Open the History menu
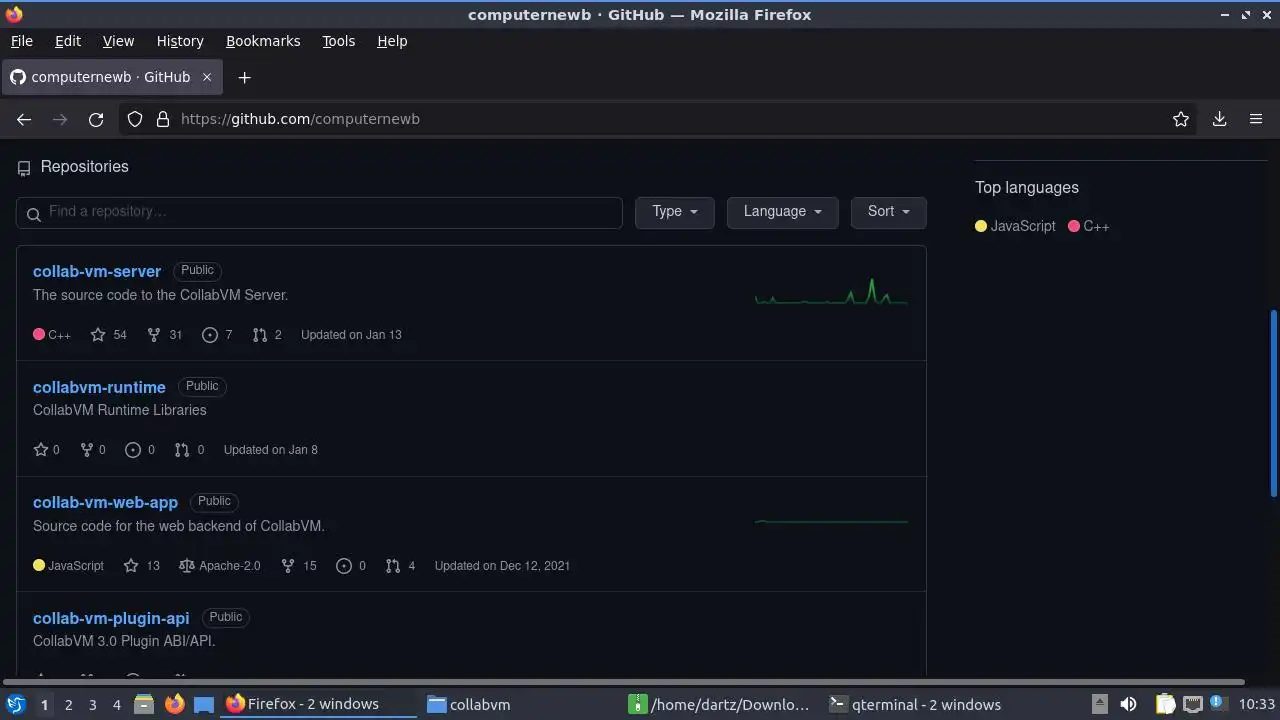 pyautogui.click(x=180, y=41)
